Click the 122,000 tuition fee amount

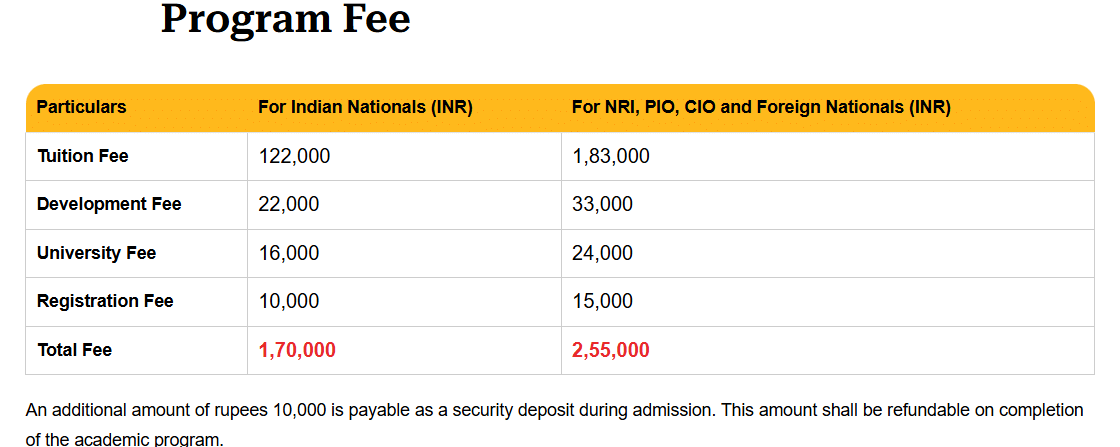point(294,156)
